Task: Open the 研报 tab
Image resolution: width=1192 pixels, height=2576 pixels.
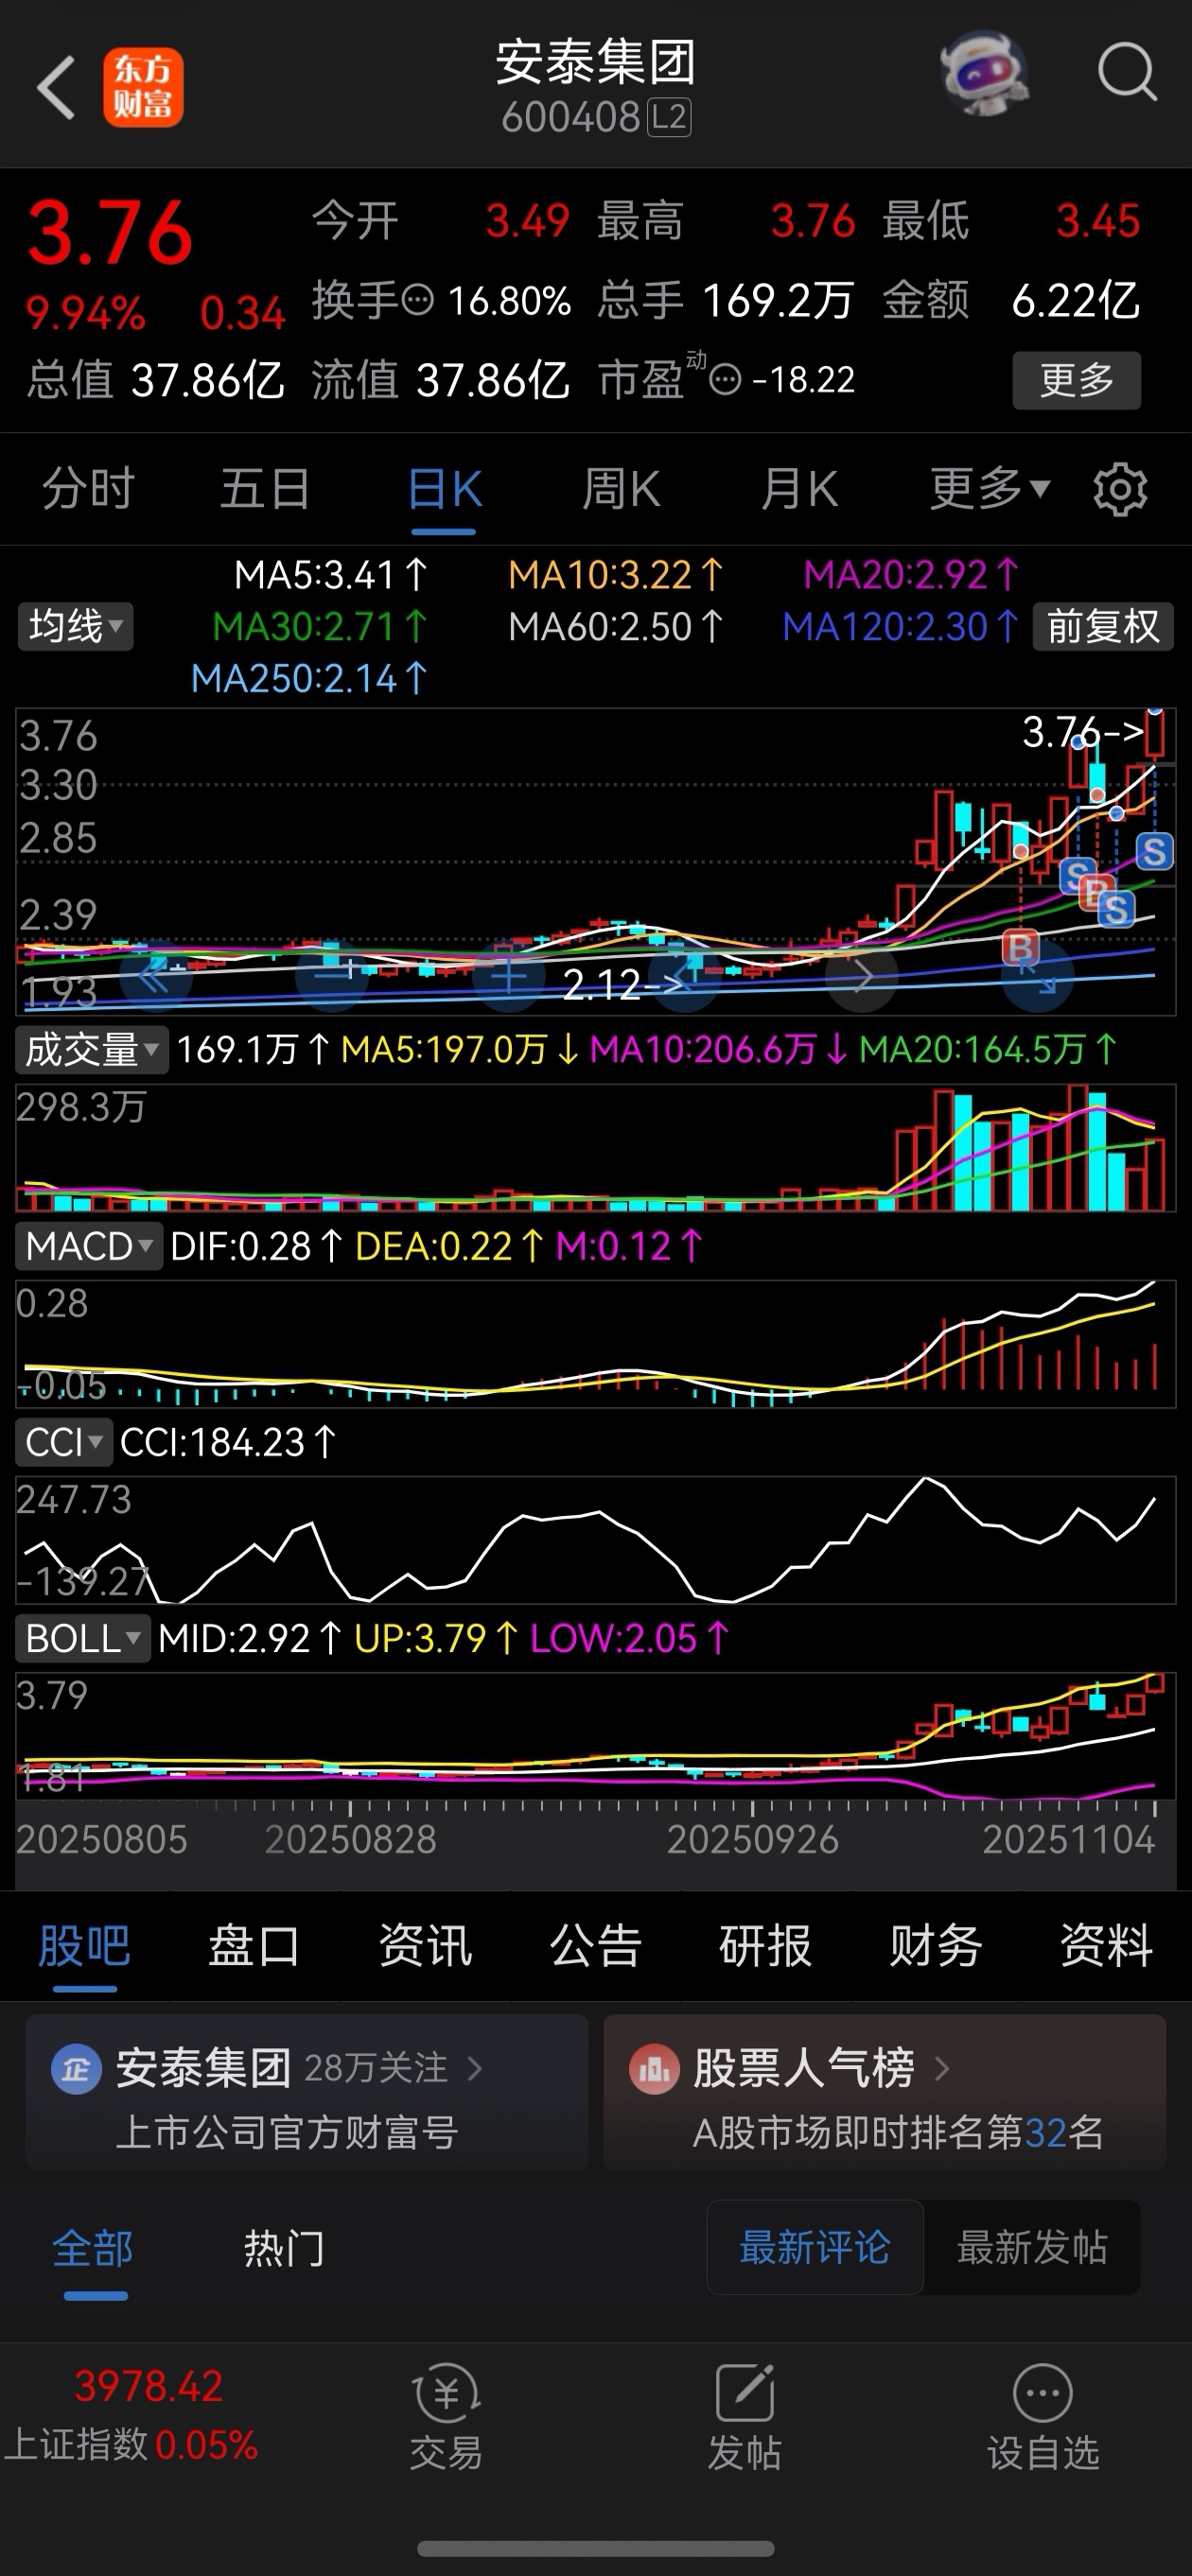Action: pyautogui.click(x=765, y=1946)
